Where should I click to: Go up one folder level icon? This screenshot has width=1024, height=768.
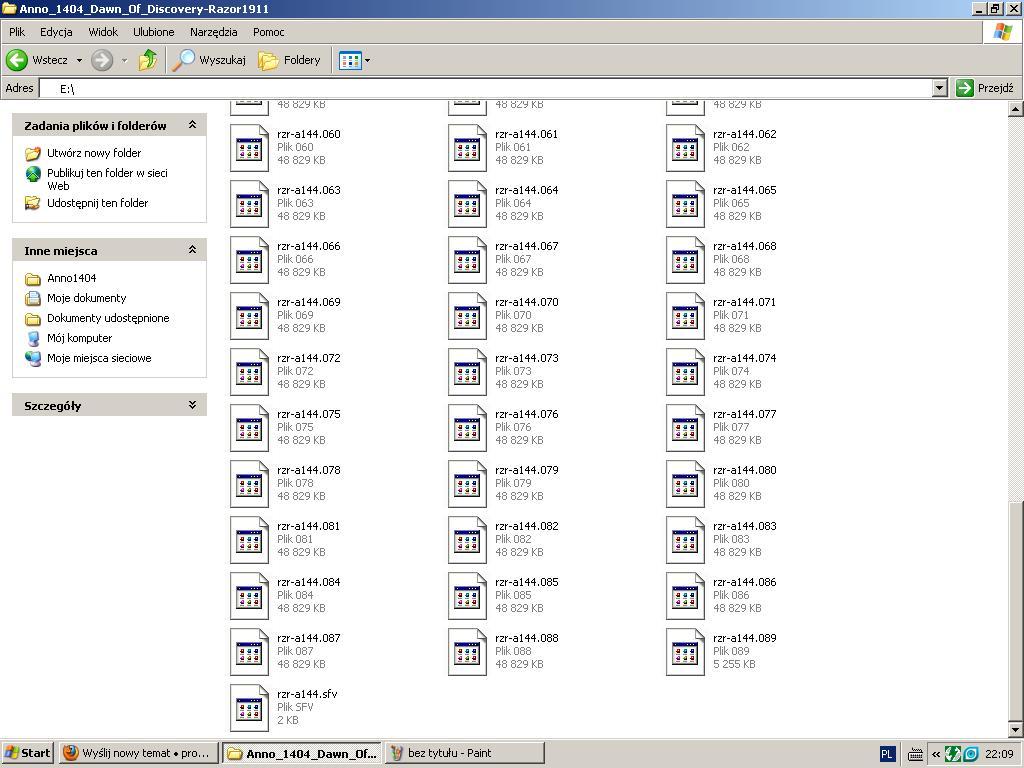[148, 60]
